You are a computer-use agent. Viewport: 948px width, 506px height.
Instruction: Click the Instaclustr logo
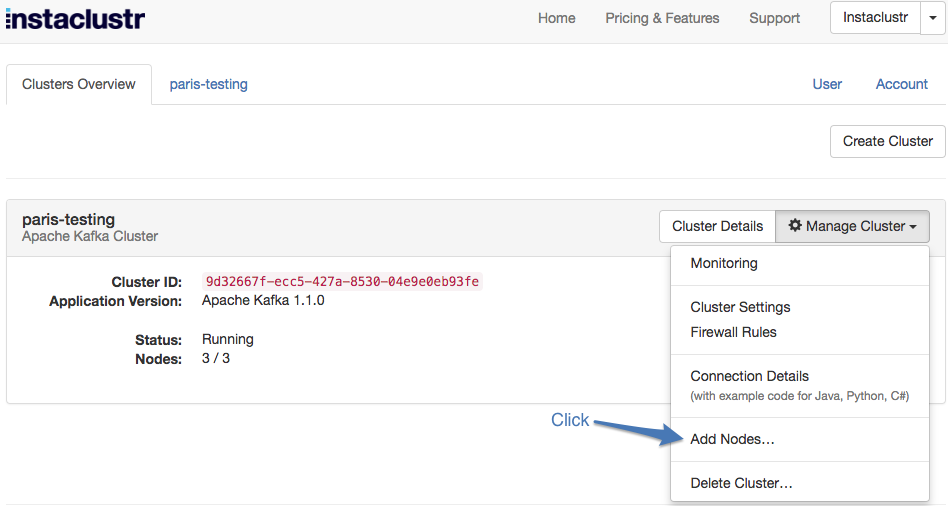point(75,18)
